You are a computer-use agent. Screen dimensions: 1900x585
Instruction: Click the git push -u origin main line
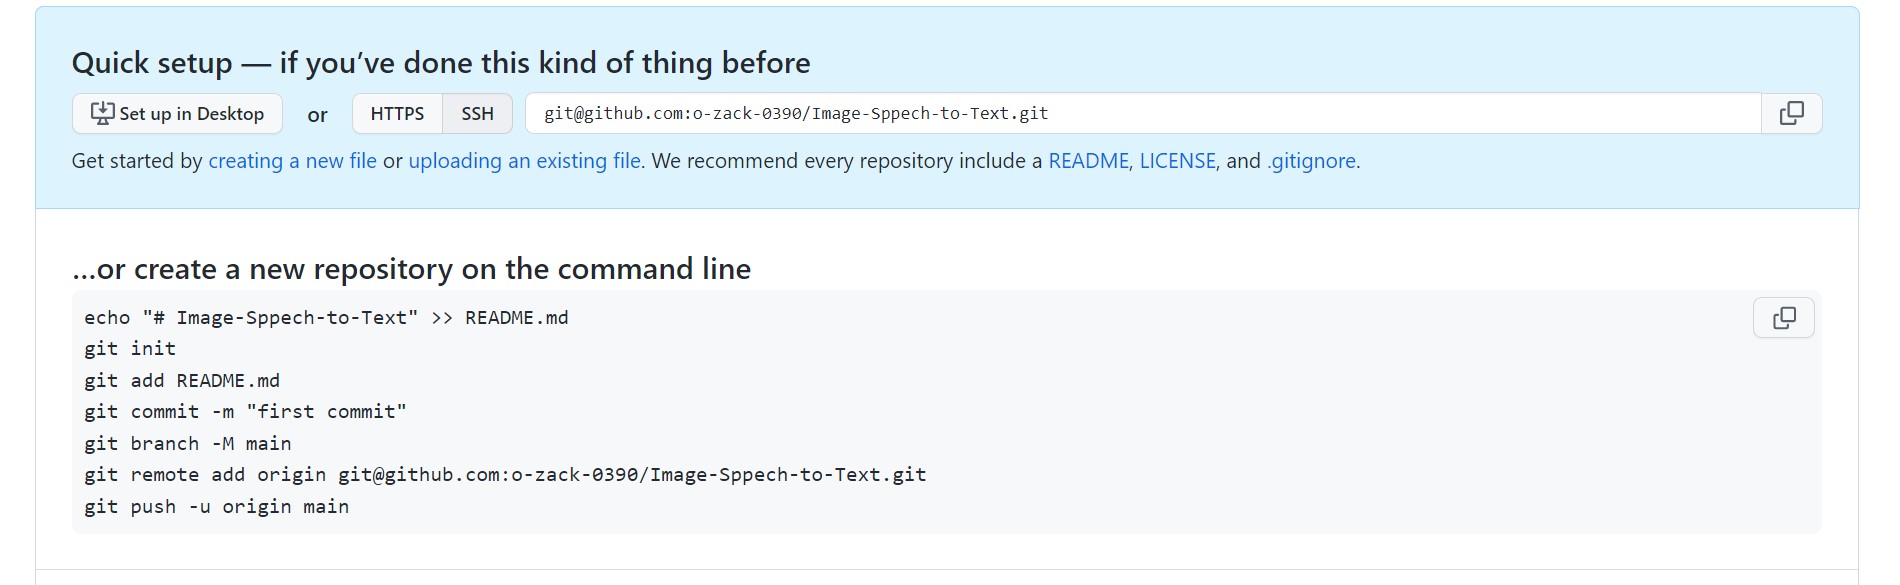point(216,507)
